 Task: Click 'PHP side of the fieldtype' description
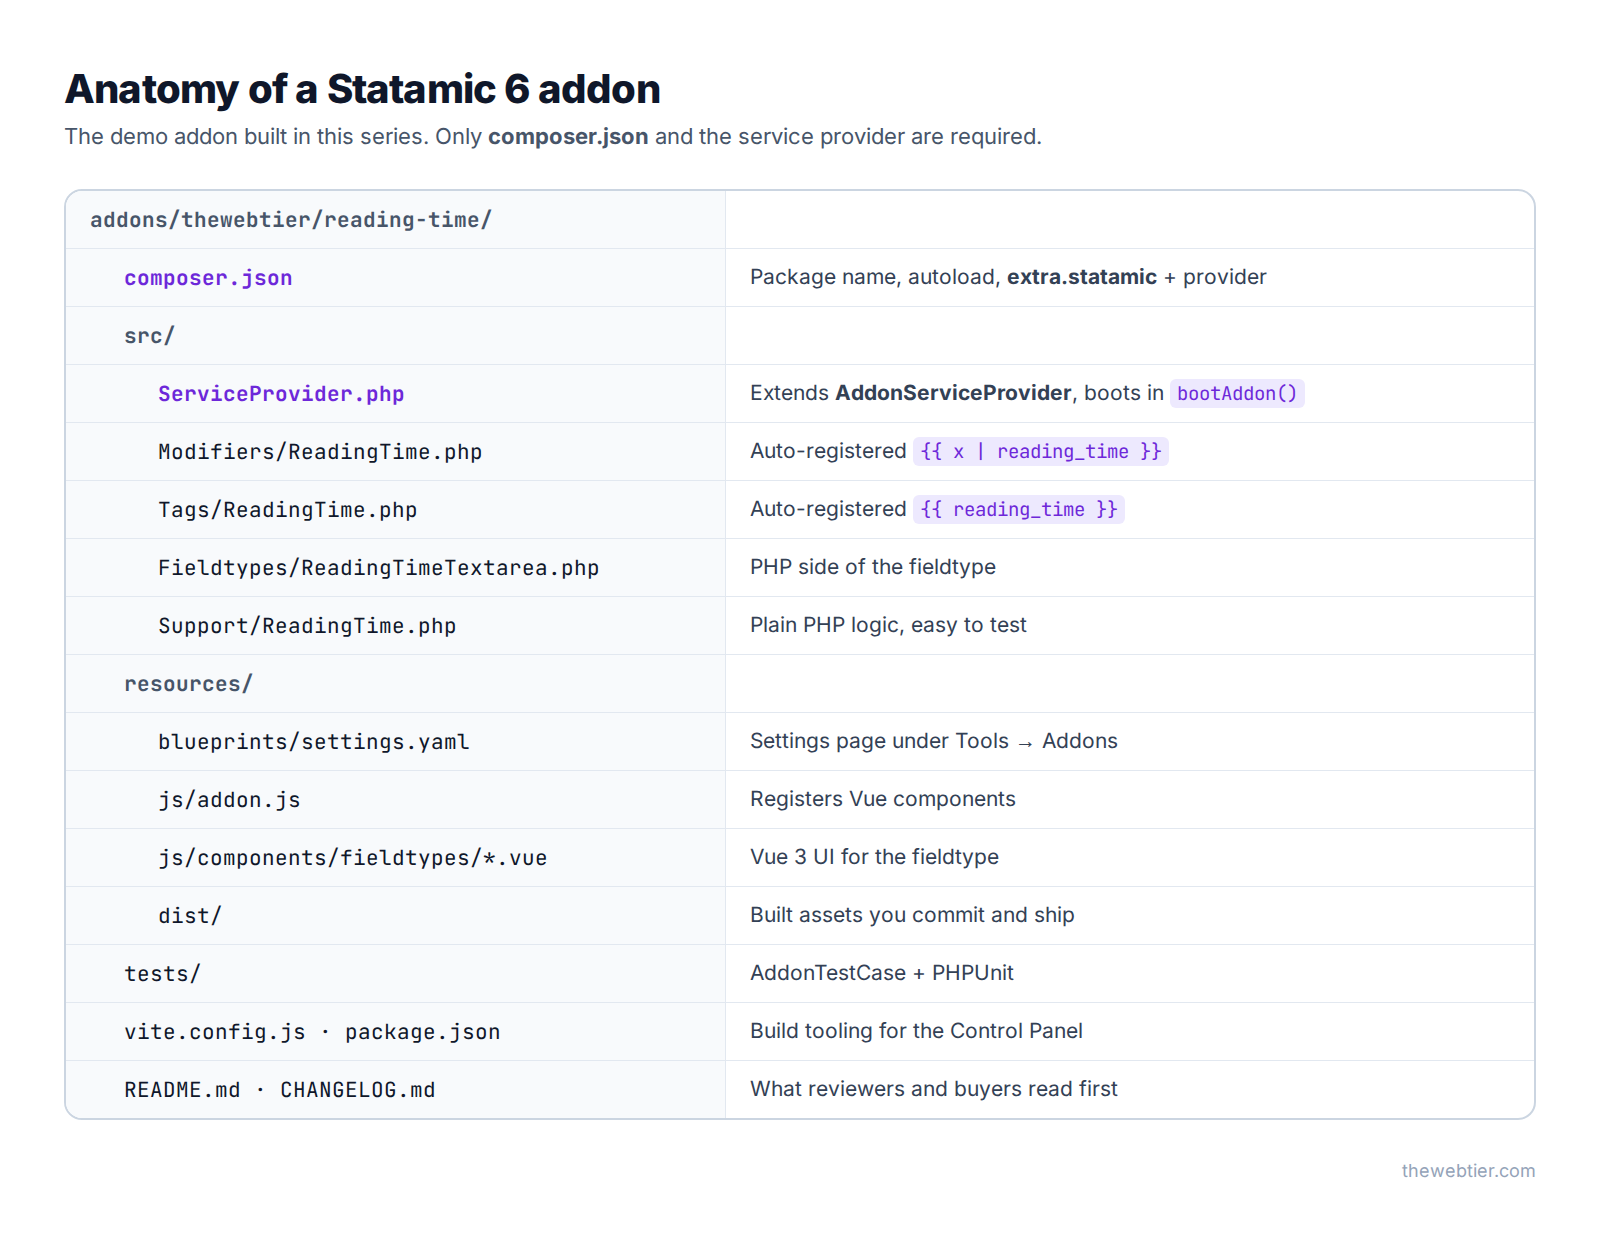coord(873,567)
